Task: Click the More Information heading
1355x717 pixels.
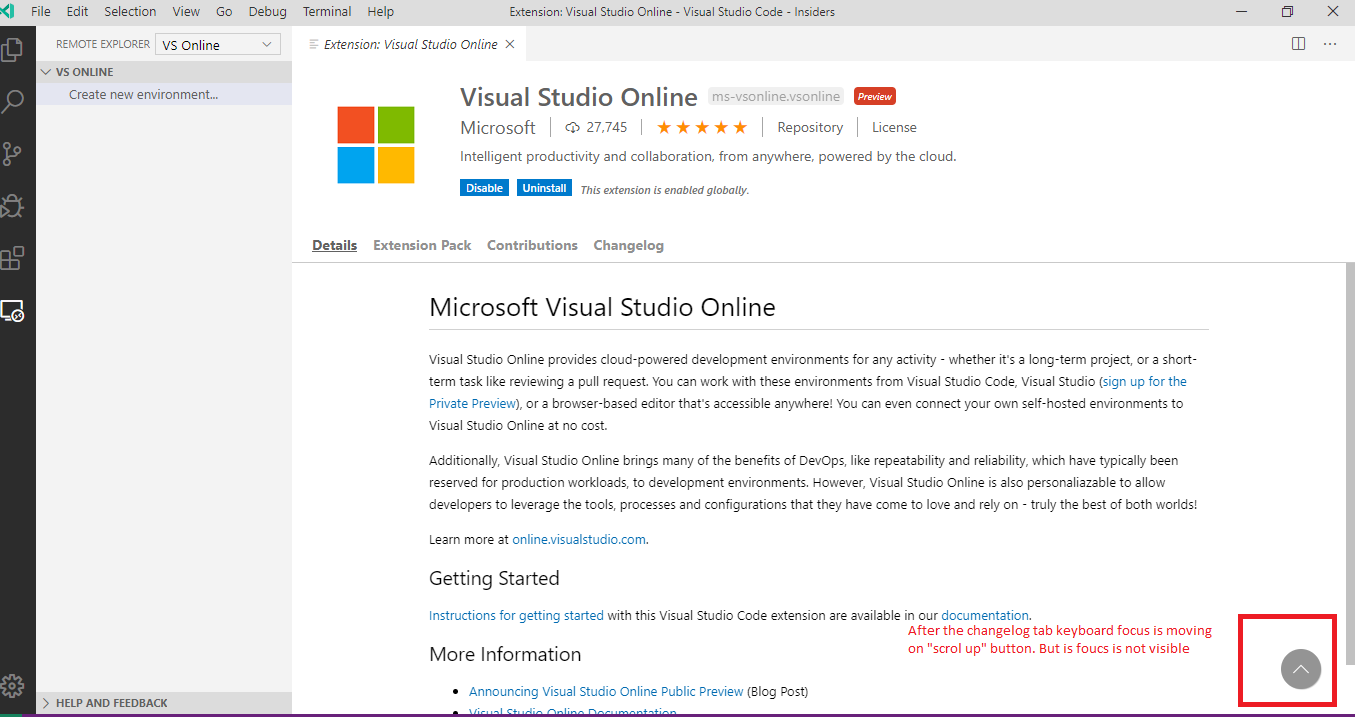Action: [505, 654]
